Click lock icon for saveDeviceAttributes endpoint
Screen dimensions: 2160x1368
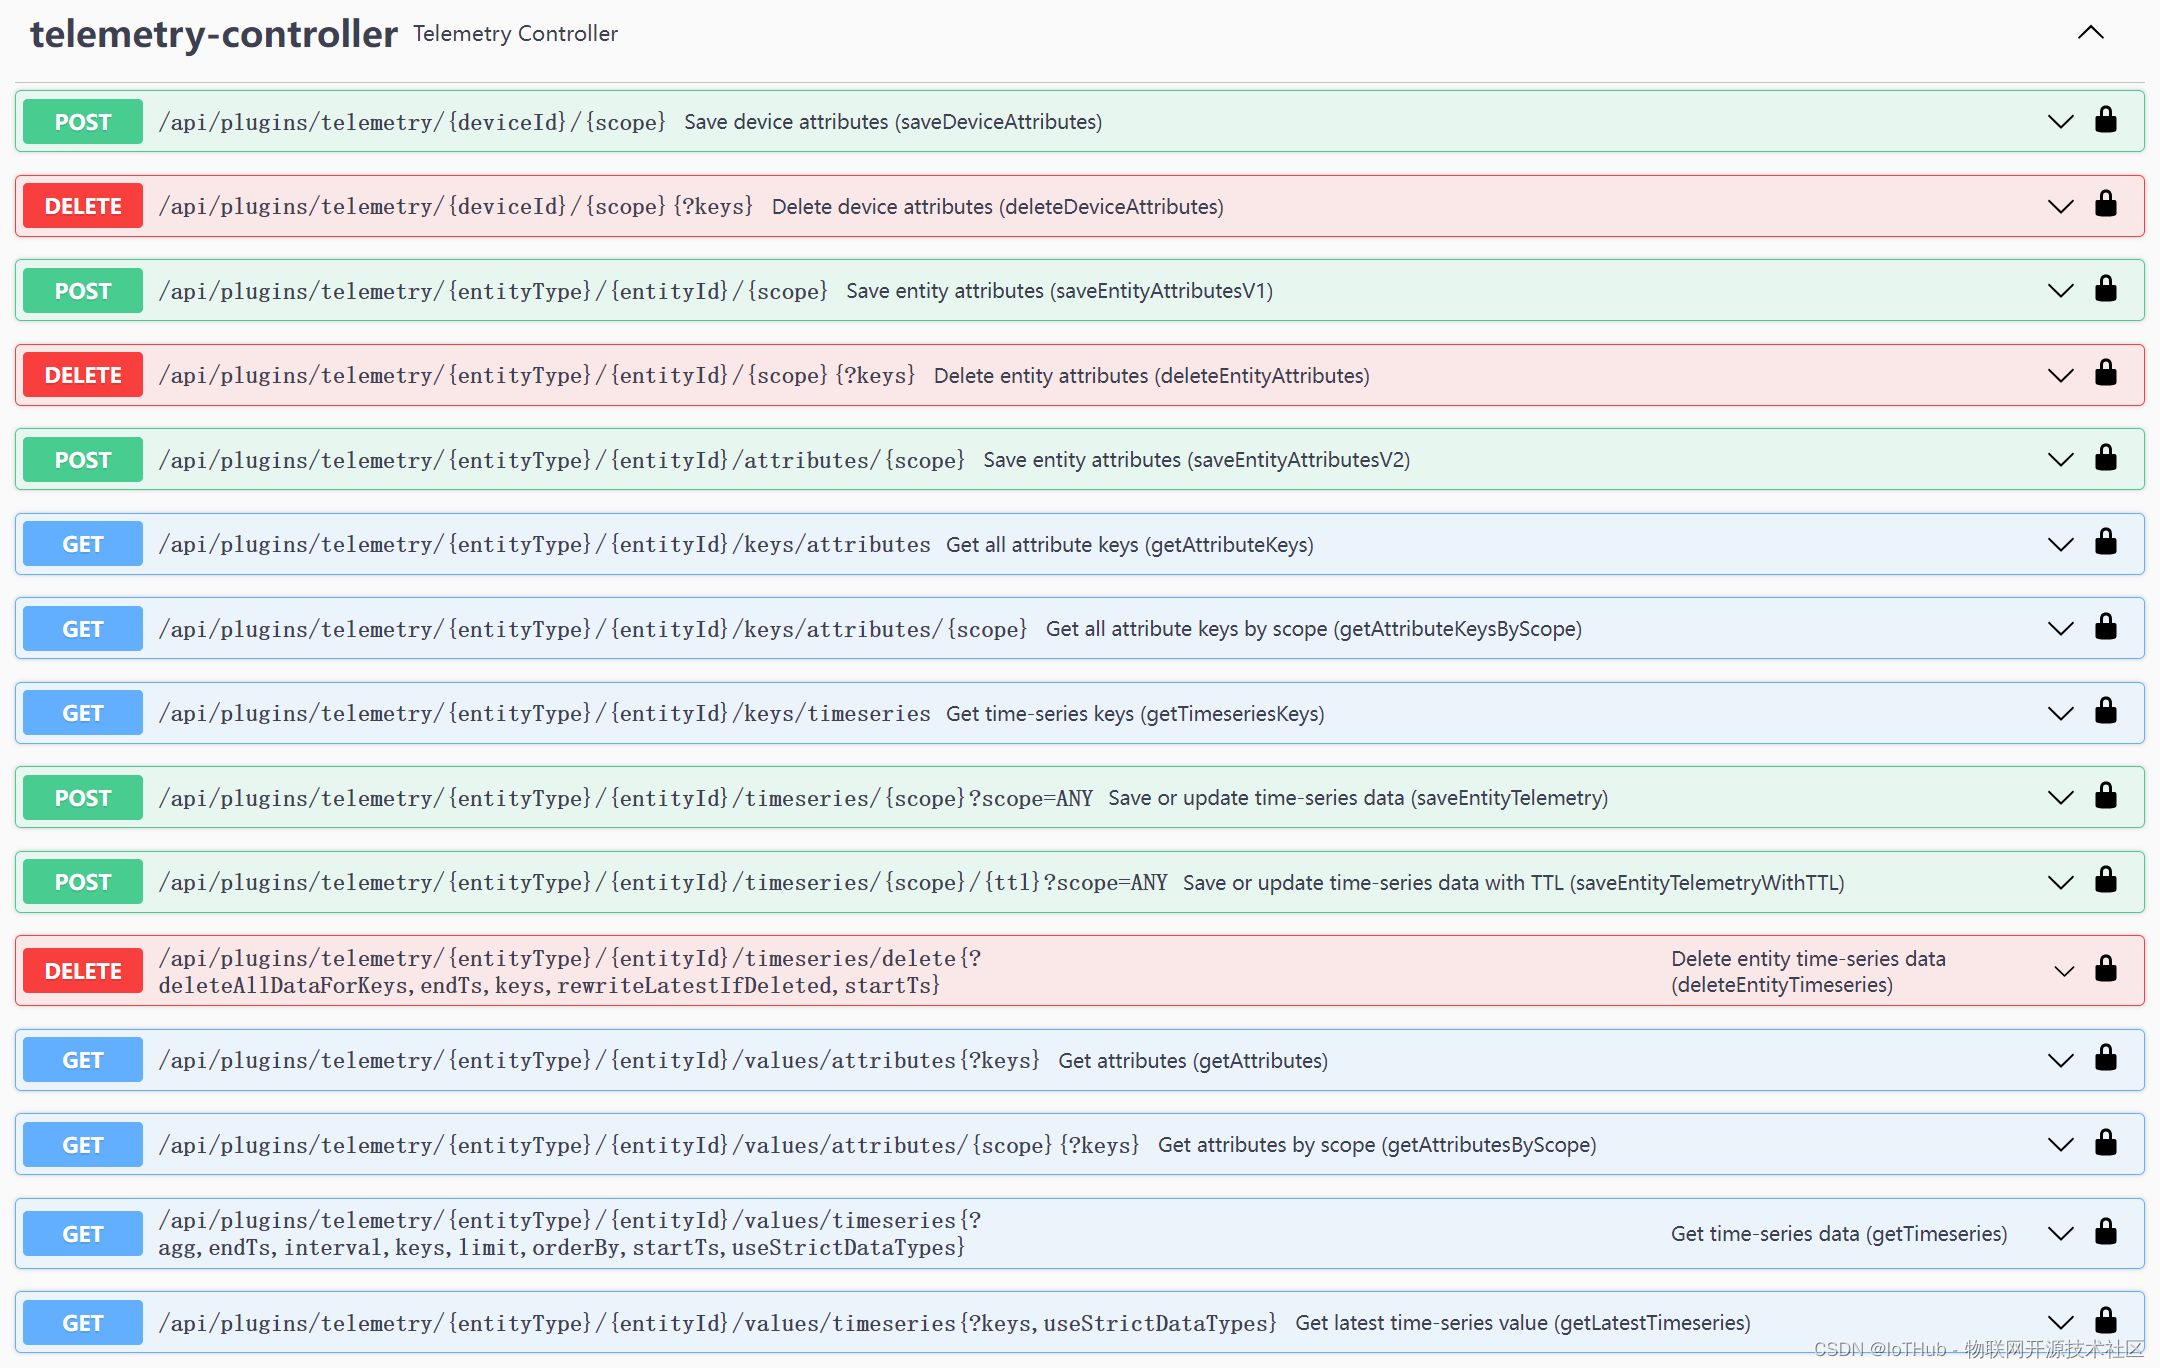[2105, 121]
